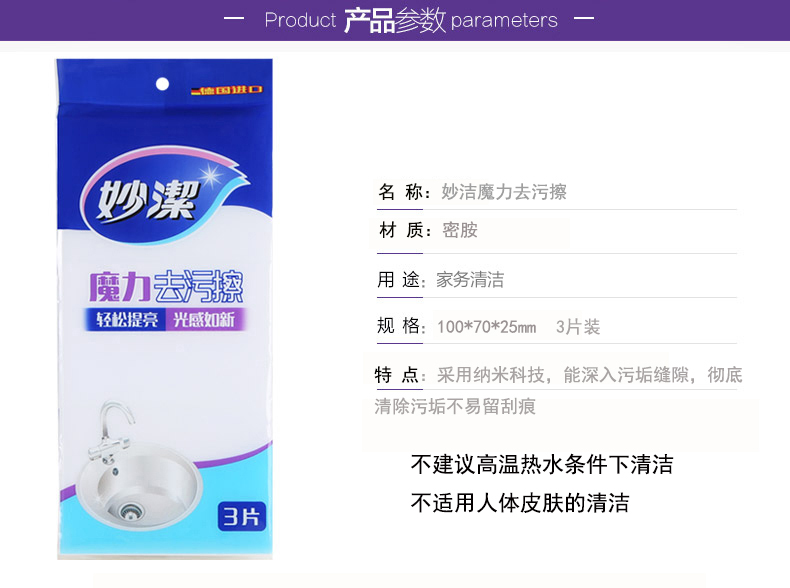
Task: Click the white hanging hole on package
Action: 162,84
